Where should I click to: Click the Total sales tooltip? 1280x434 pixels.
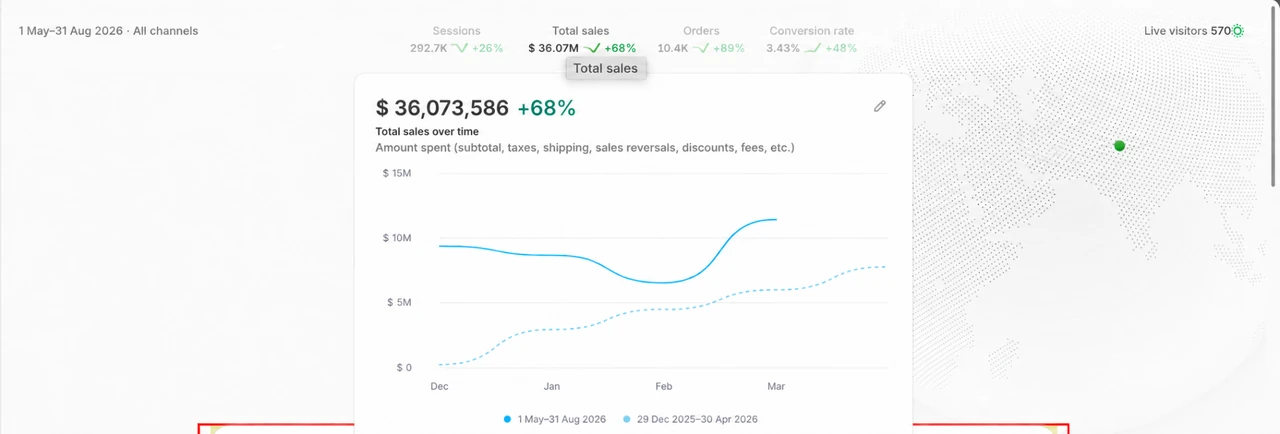(606, 68)
